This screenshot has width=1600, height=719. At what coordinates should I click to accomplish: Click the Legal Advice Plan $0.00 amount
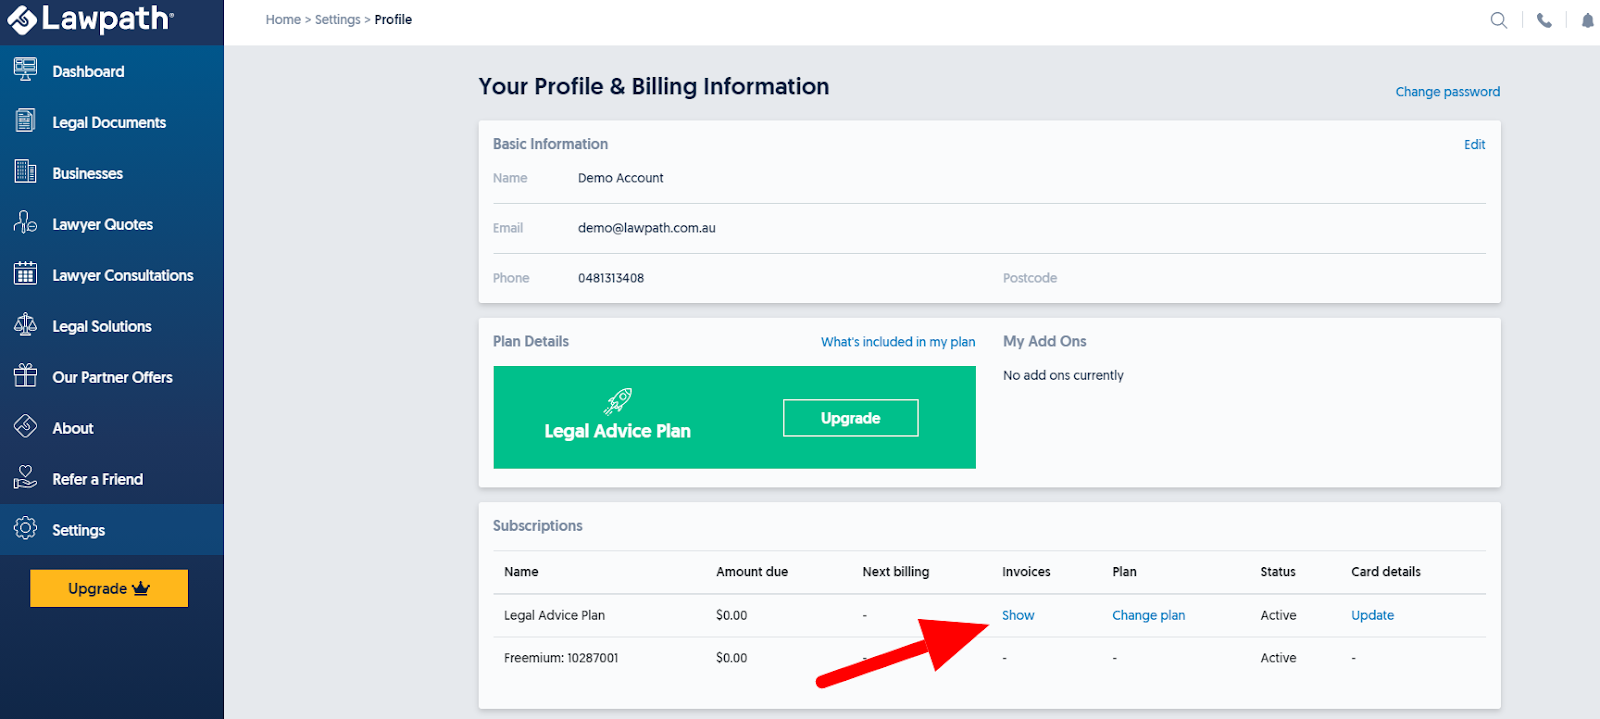point(731,615)
